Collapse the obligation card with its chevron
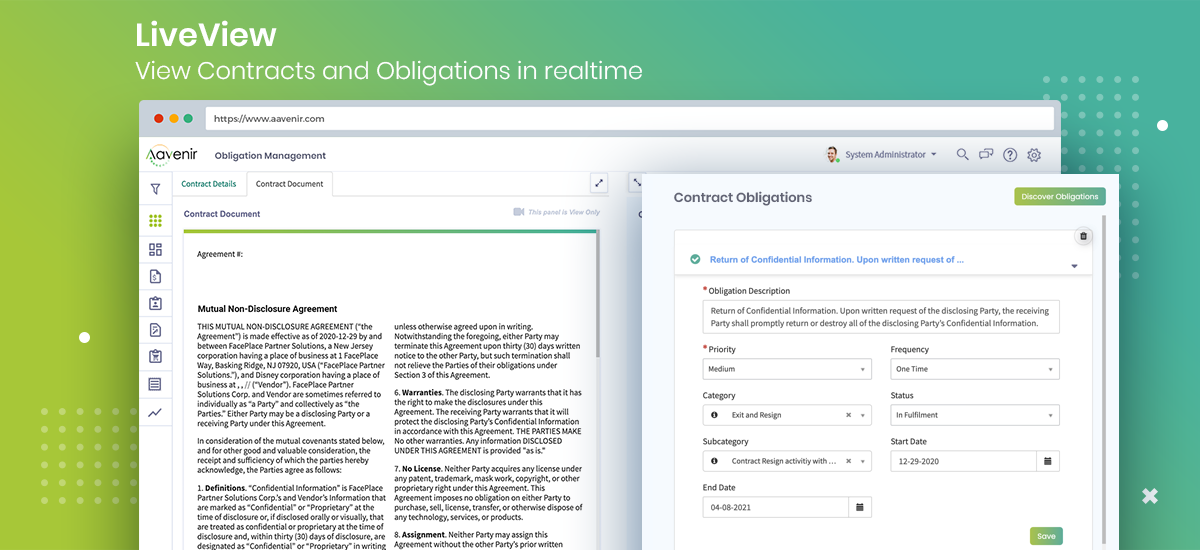Screen dimensions: 1200x550 (x=1074, y=266)
